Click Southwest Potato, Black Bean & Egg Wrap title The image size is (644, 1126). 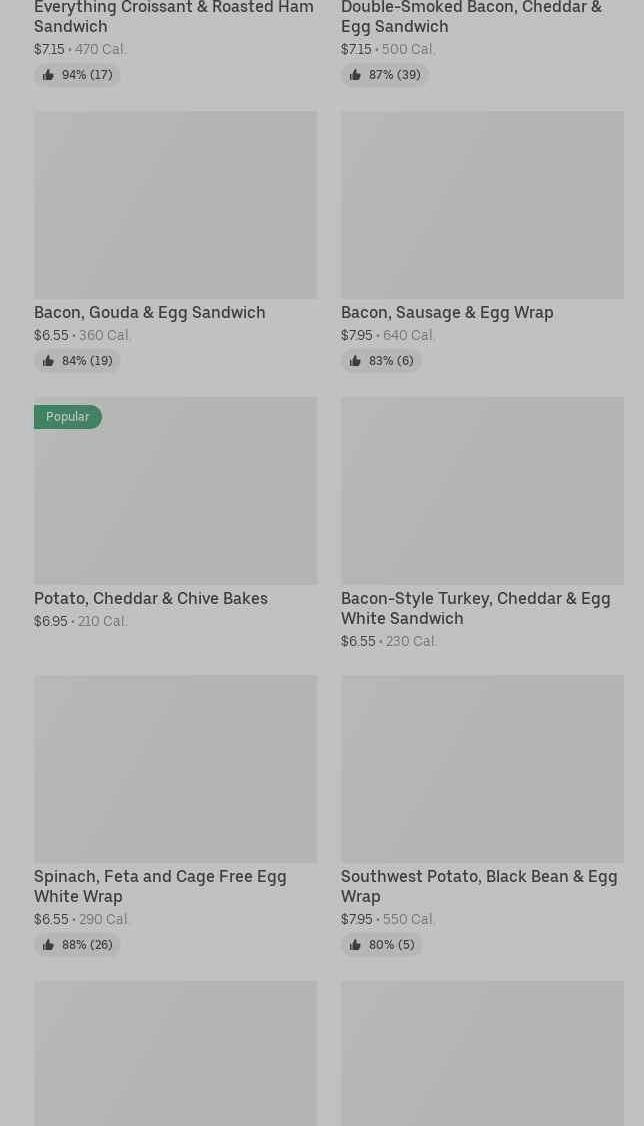click(479, 886)
